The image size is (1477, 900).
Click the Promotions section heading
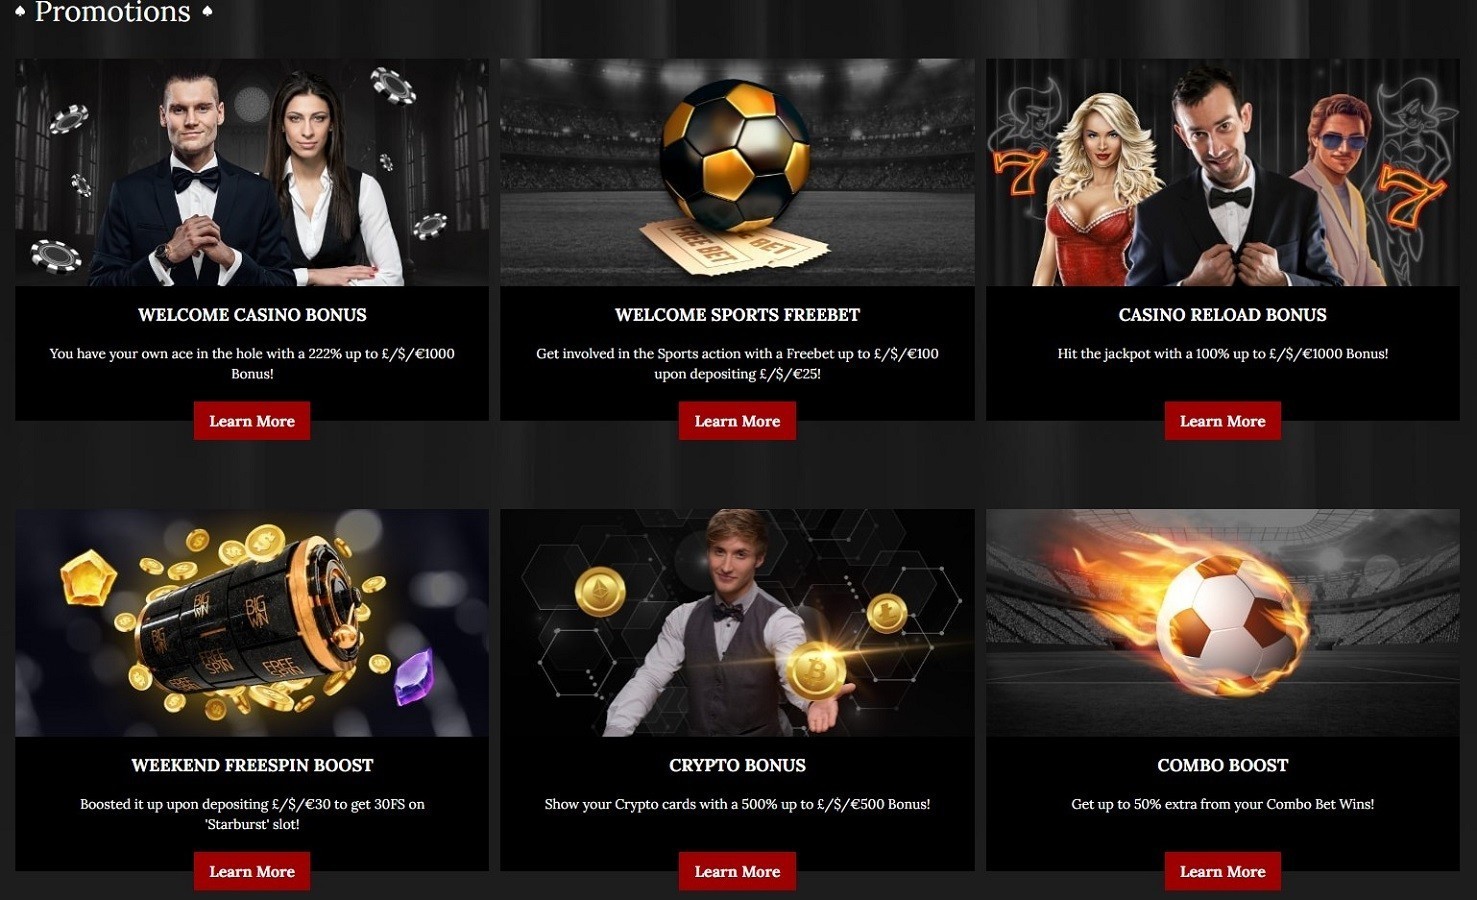click(x=113, y=12)
